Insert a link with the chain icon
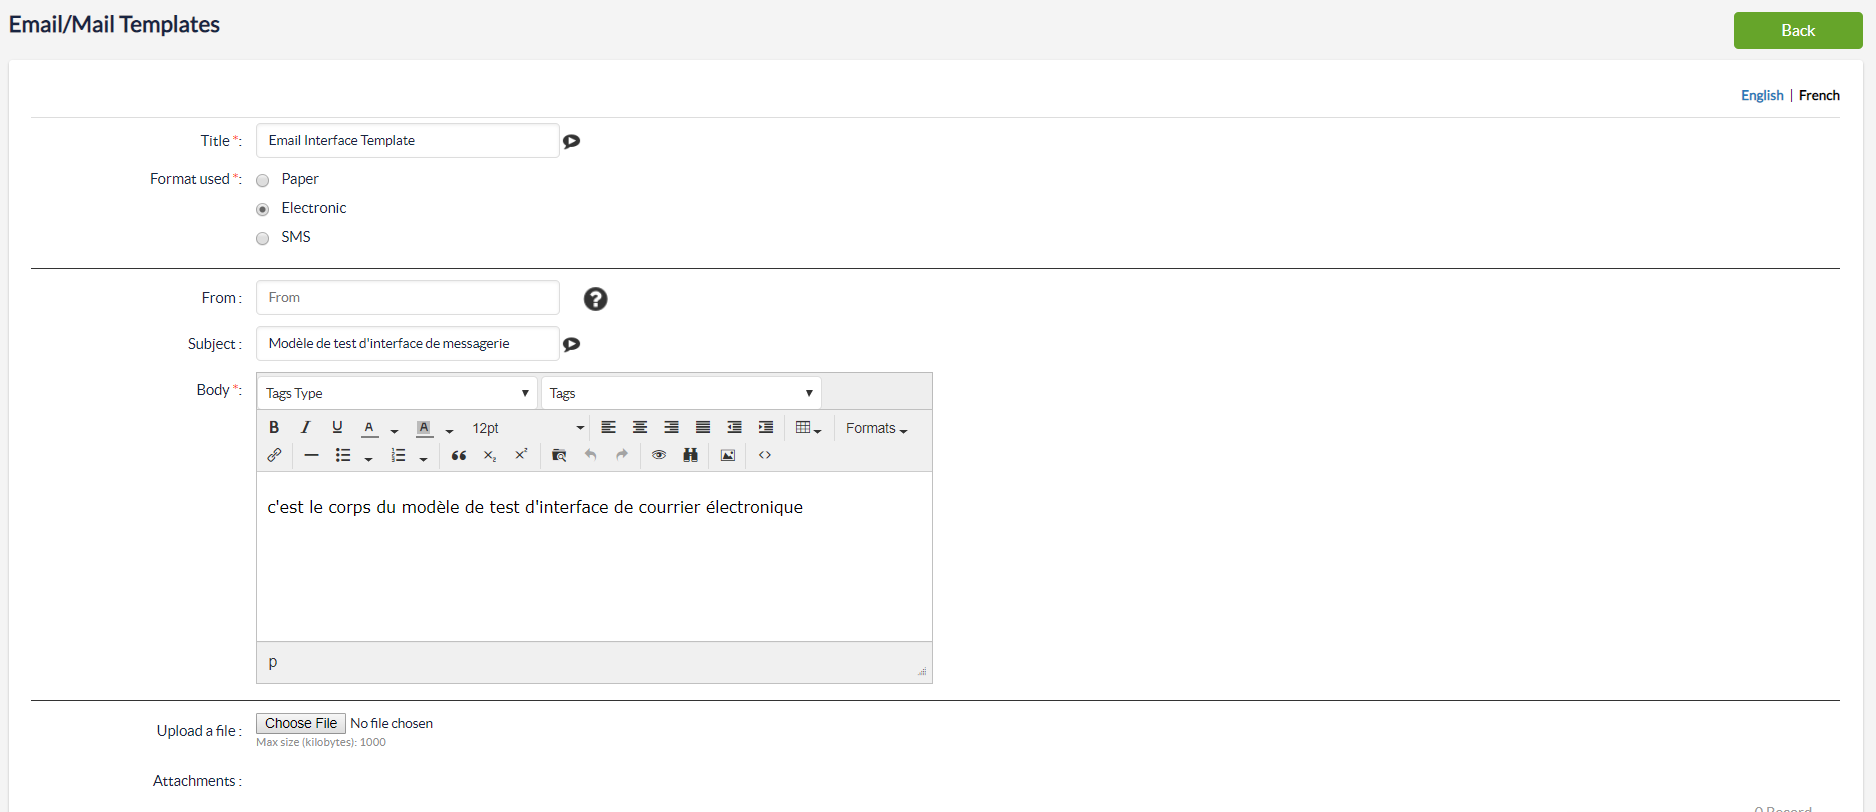Image resolution: width=1876 pixels, height=812 pixels. click(x=274, y=455)
